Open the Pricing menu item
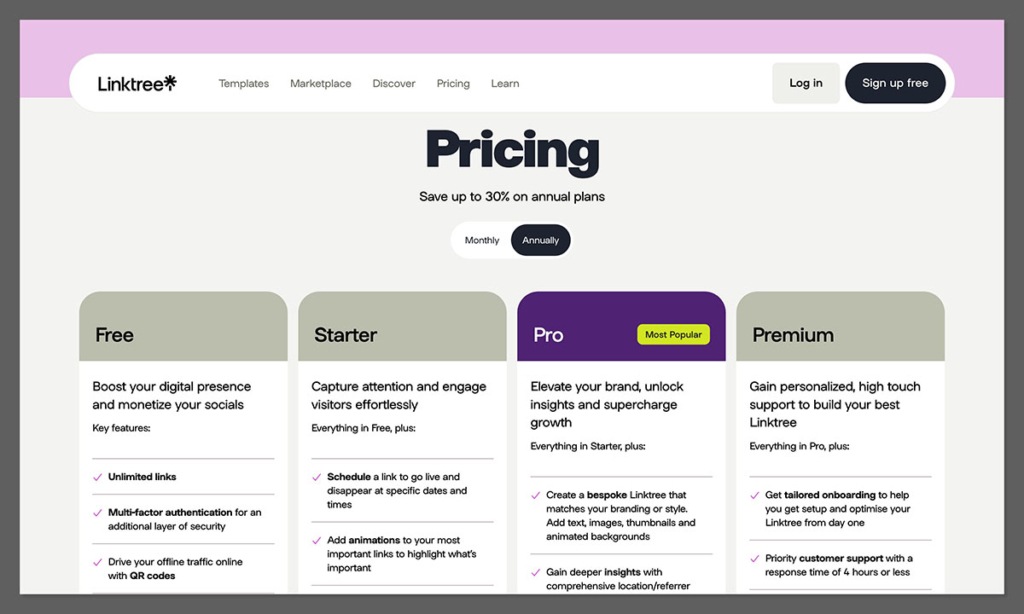 click(453, 84)
